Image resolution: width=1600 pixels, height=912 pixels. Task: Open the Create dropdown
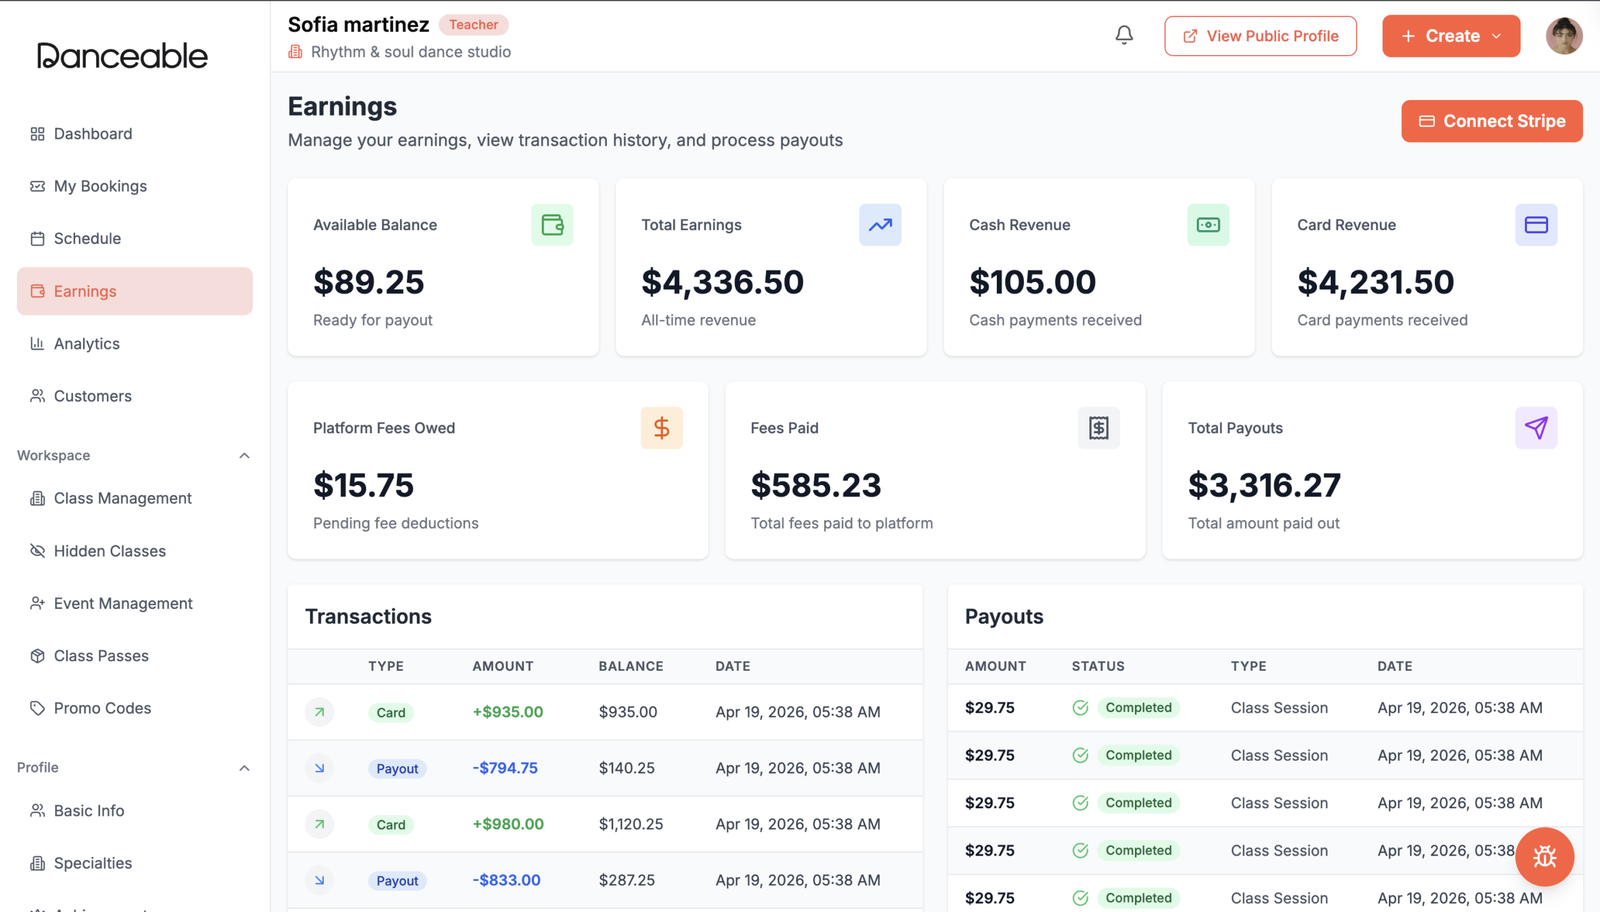tap(1451, 36)
